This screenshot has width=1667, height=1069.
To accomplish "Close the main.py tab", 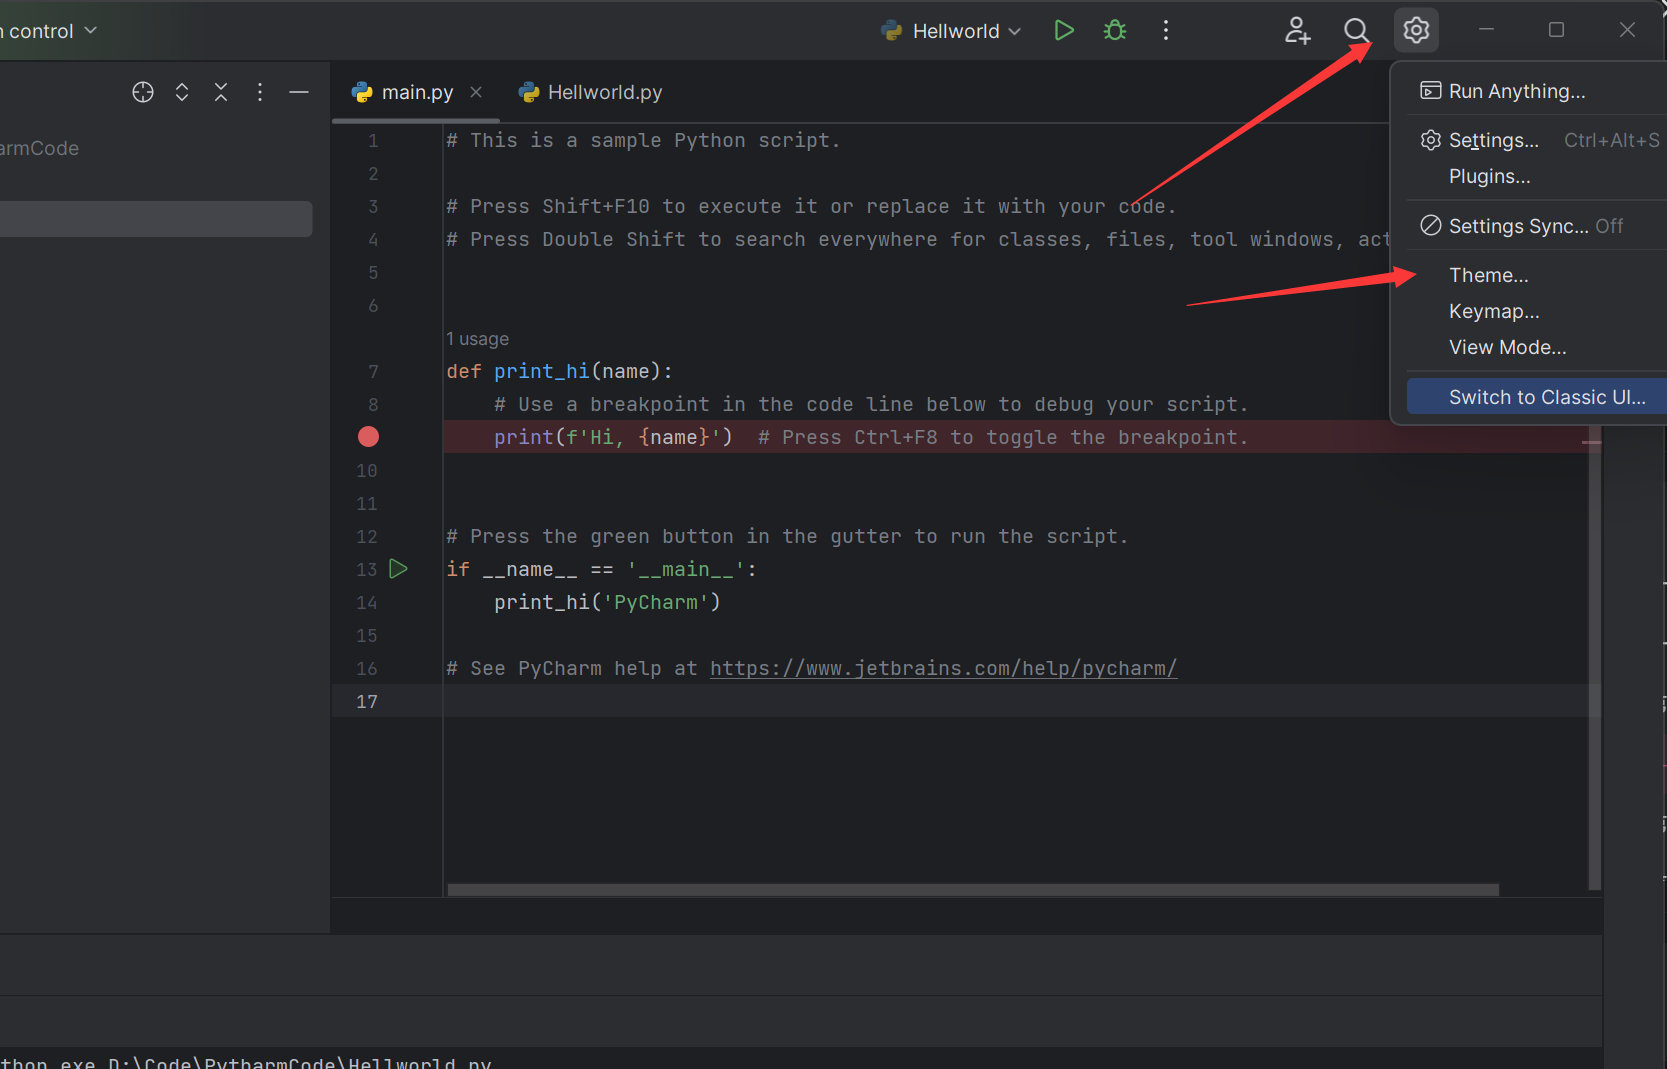I will click(476, 92).
